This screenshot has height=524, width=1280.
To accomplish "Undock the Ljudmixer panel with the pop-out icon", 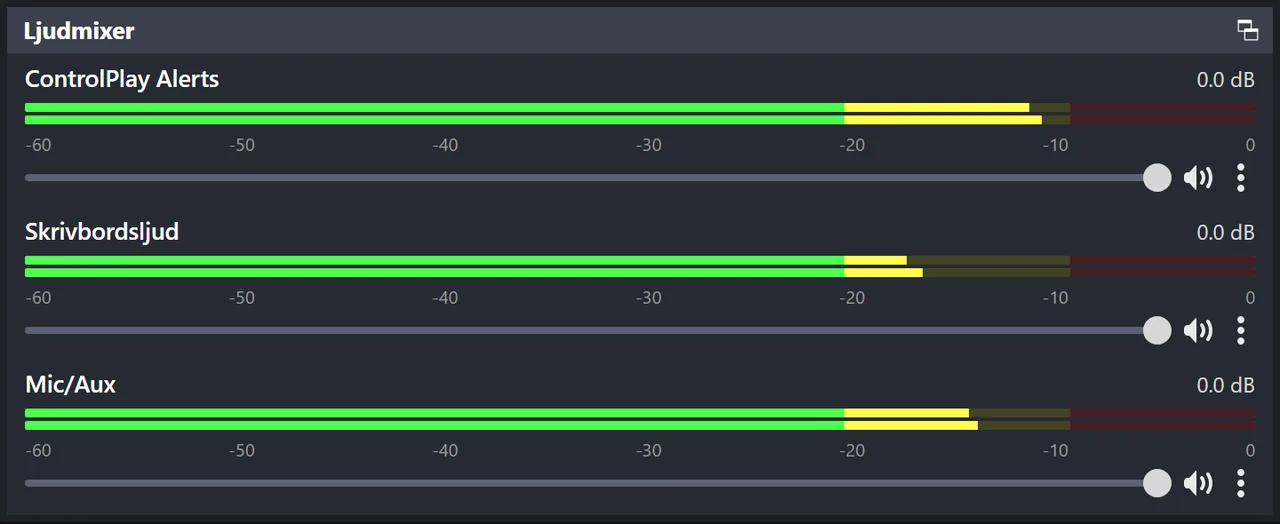I will tap(1247, 30).
